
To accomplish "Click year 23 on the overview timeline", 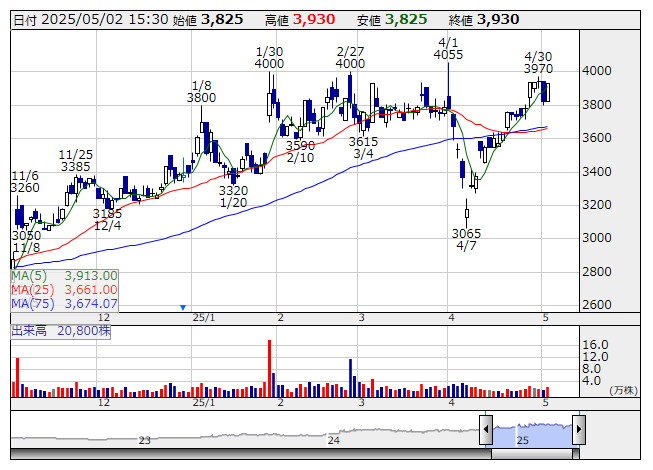I will click(x=145, y=440).
